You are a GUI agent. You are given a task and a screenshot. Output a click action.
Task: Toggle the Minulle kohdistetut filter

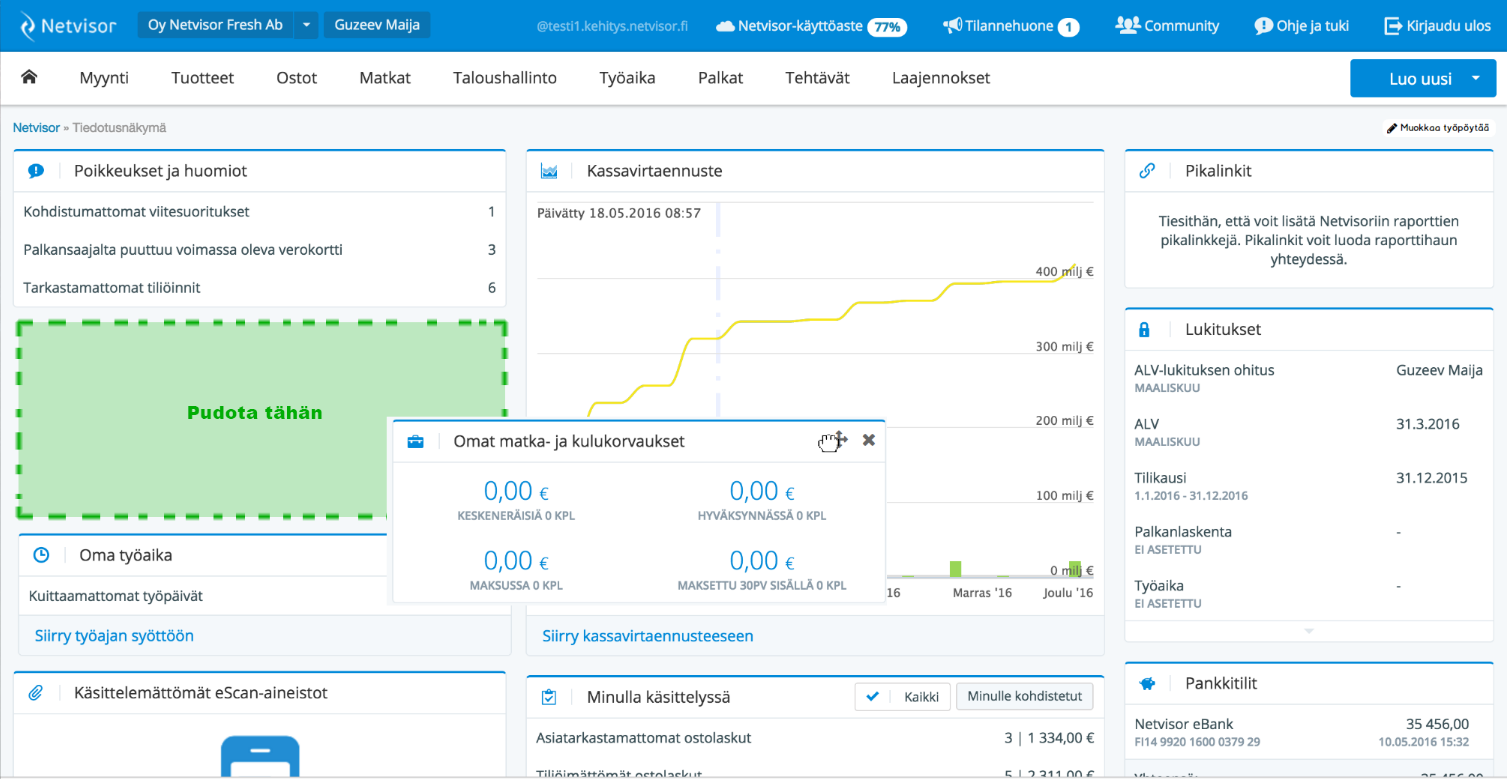(x=1024, y=697)
